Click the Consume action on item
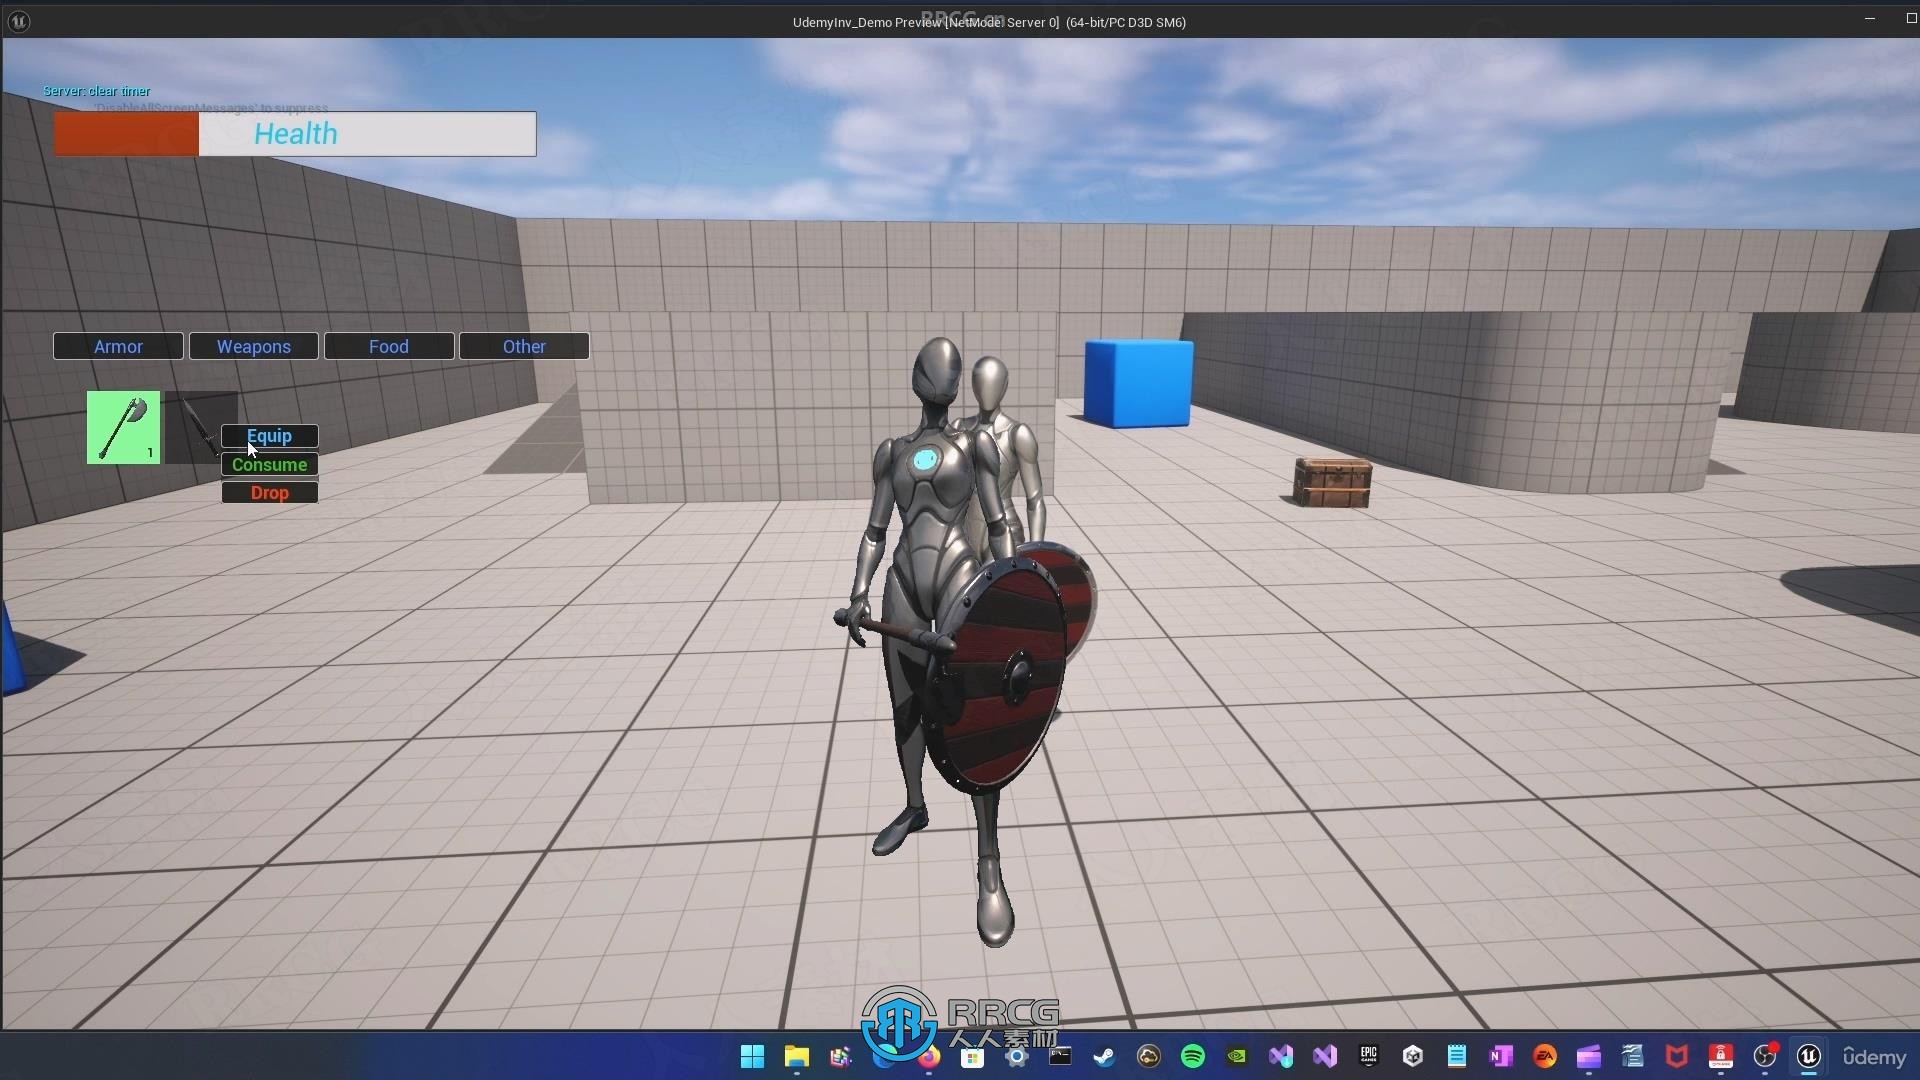The image size is (1920, 1080). [x=270, y=464]
